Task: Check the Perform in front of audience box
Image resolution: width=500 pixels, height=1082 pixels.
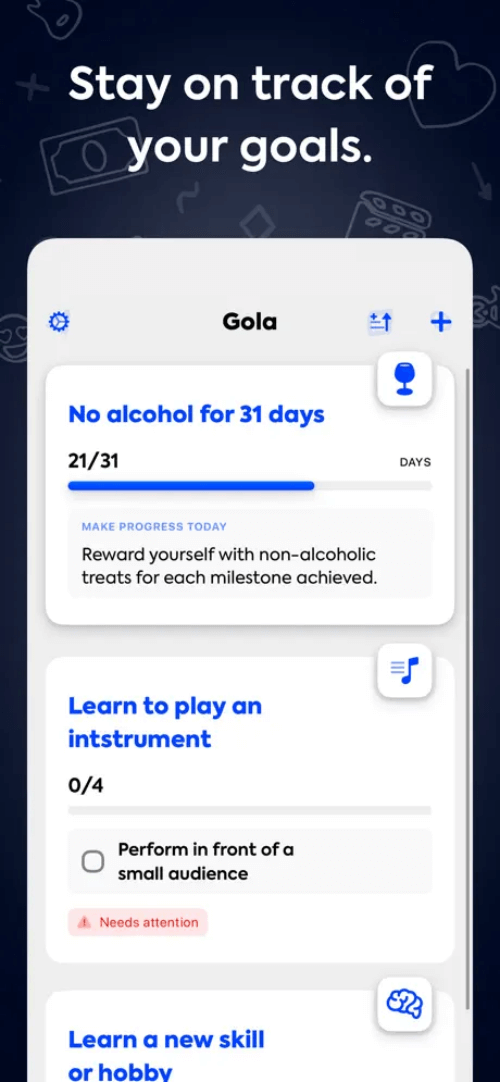Action: pos(93,861)
